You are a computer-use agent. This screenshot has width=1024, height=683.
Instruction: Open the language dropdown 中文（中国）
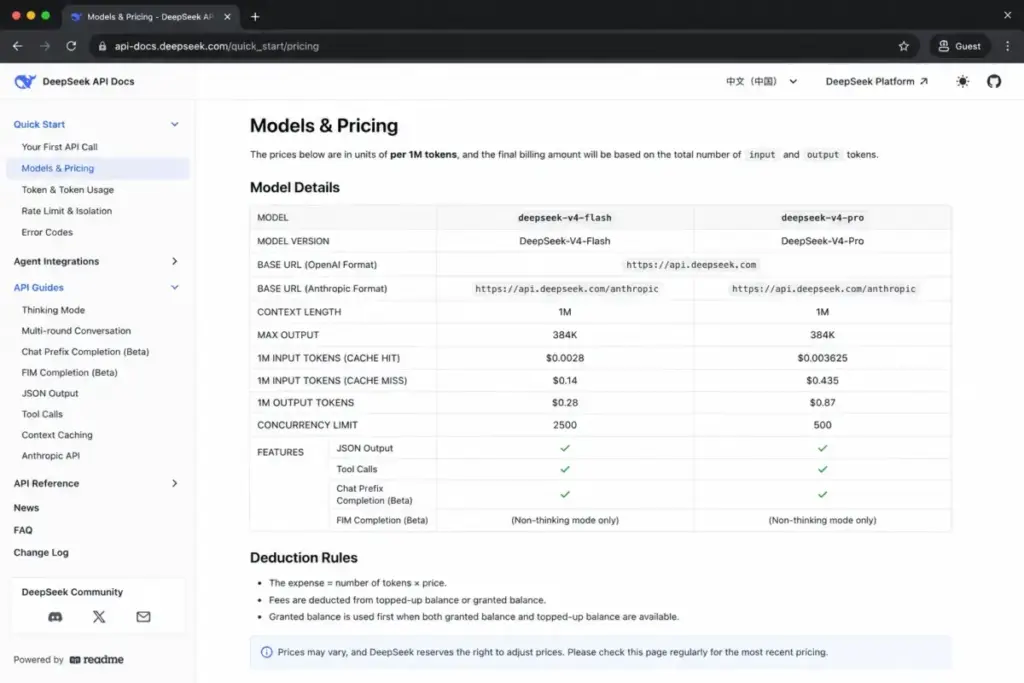click(x=761, y=82)
